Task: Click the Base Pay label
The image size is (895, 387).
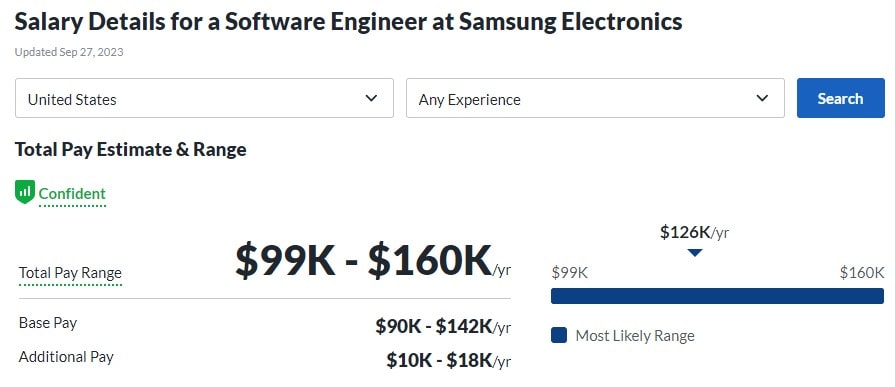Action: [48, 323]
